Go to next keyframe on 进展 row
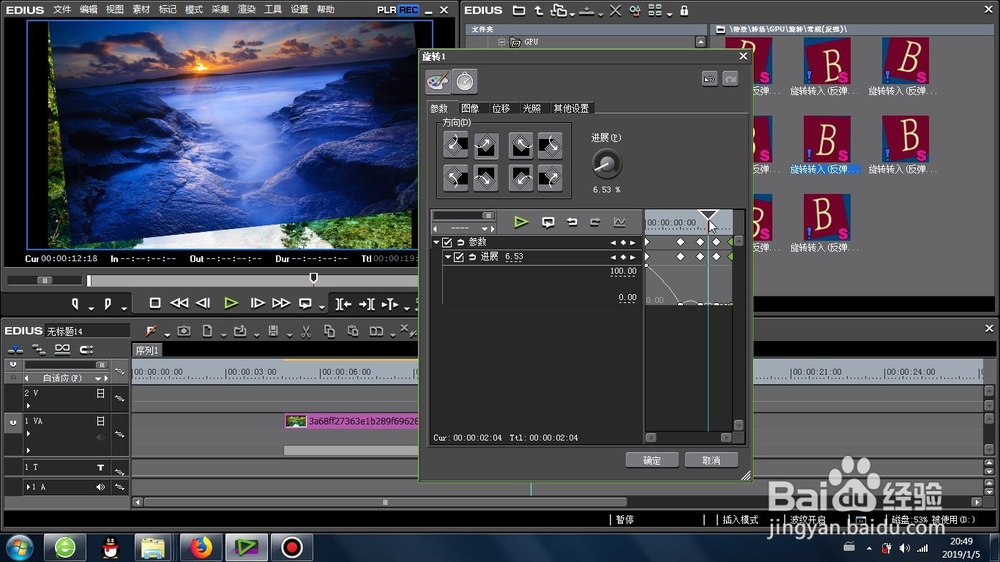1000x562 pixels. point(633,257)
